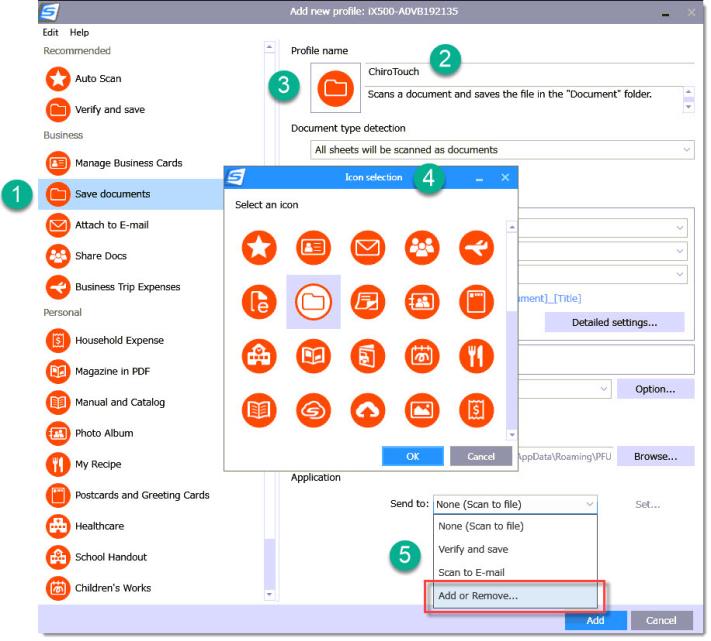Expand the Document type detection dropdown

click(502, 150)
